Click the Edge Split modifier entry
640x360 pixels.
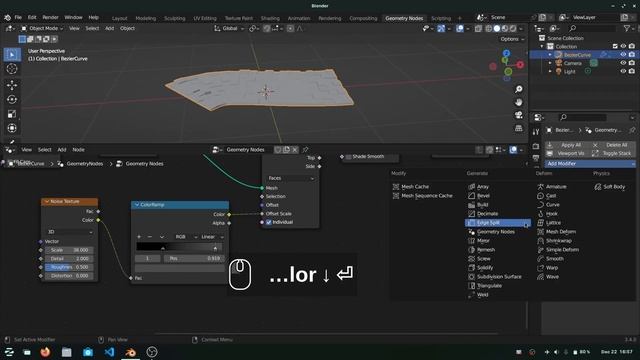[x=498, y=223]
